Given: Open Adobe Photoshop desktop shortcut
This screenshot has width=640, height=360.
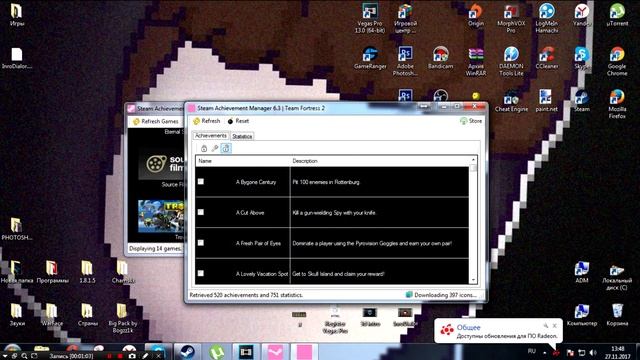Looking at the screenshot, I should tap(405, 61).
